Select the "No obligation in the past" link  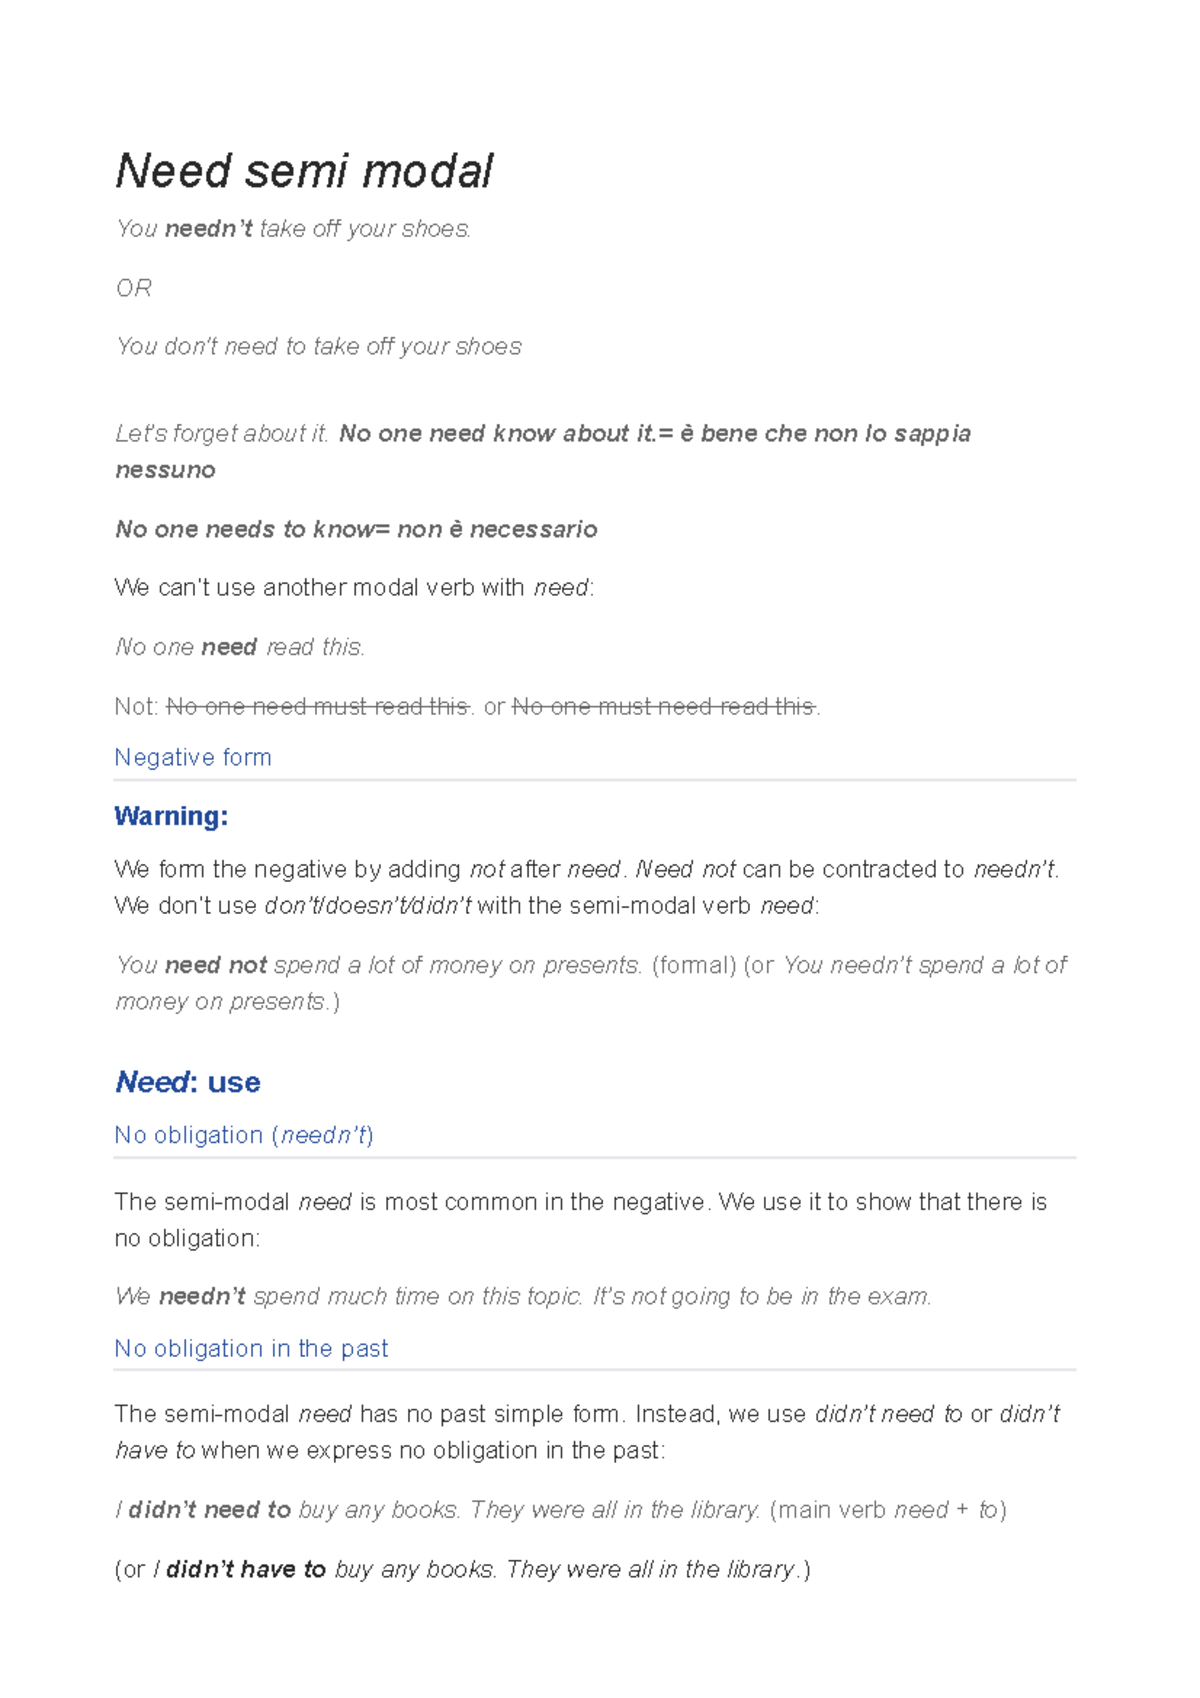coord(251,1349)
